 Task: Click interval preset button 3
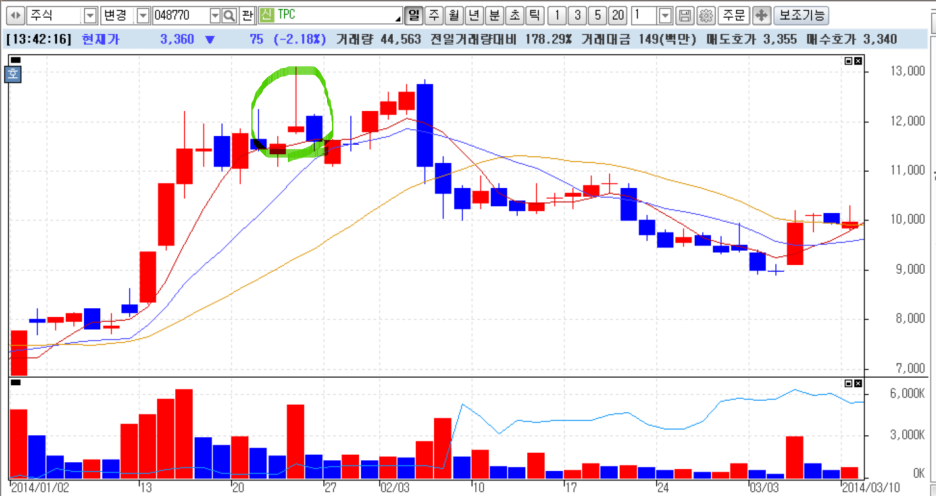[577, 16]
